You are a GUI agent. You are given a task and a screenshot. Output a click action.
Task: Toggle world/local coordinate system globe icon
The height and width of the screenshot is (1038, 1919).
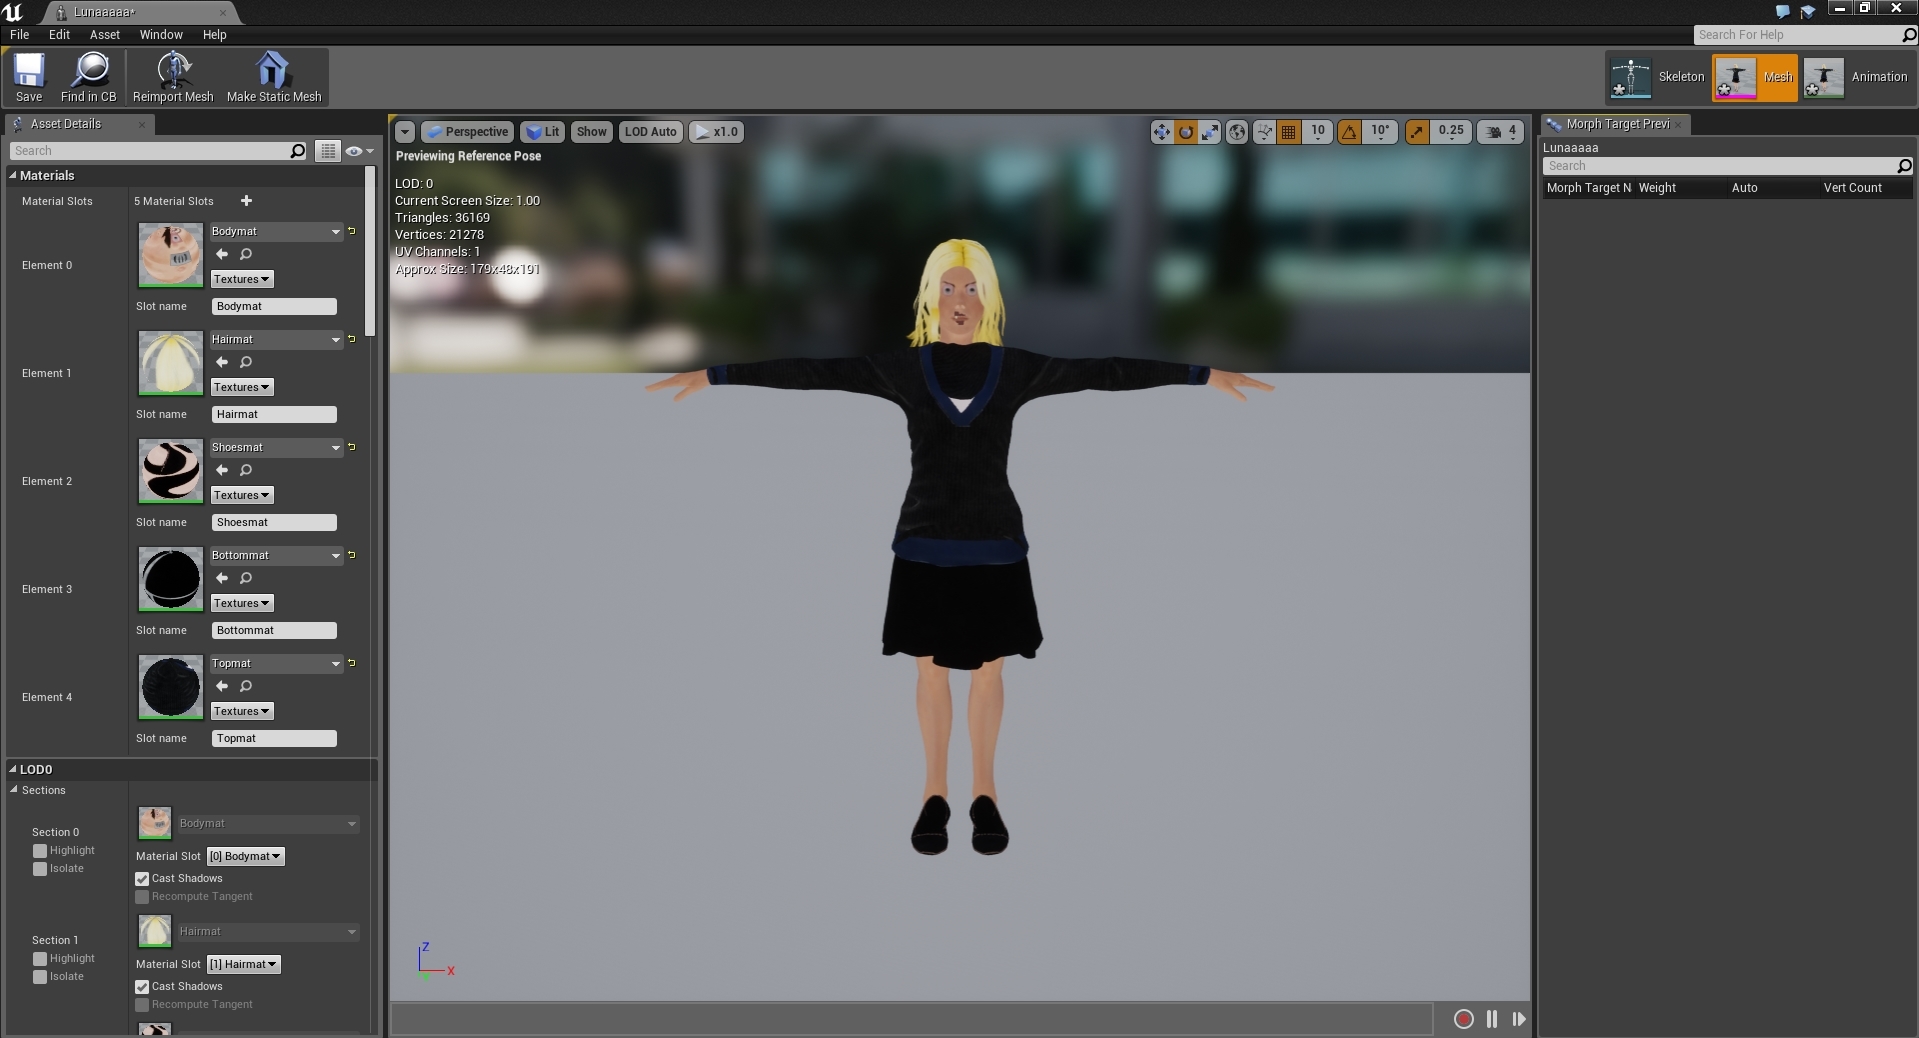click(1237, 132)
